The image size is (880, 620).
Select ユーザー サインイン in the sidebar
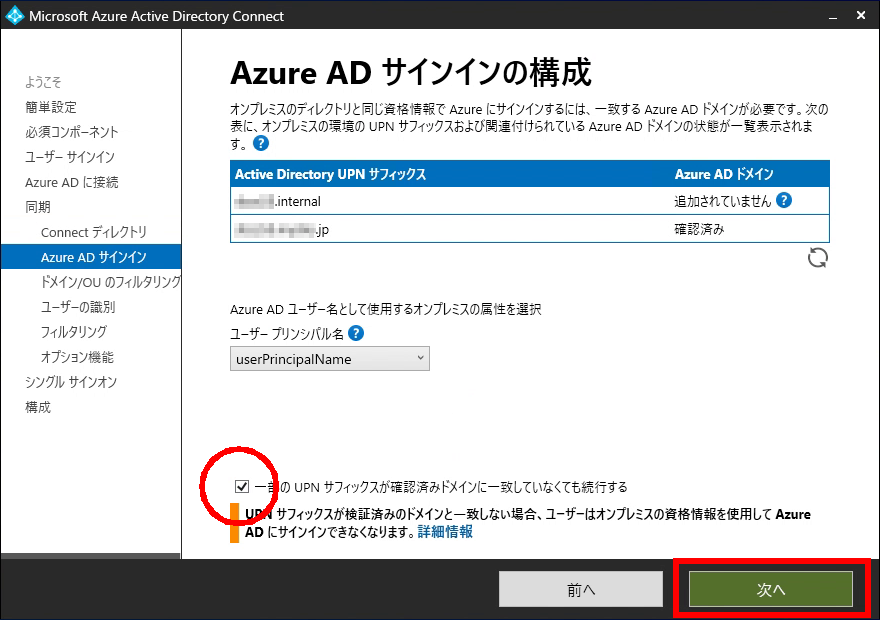pos(70,157)
